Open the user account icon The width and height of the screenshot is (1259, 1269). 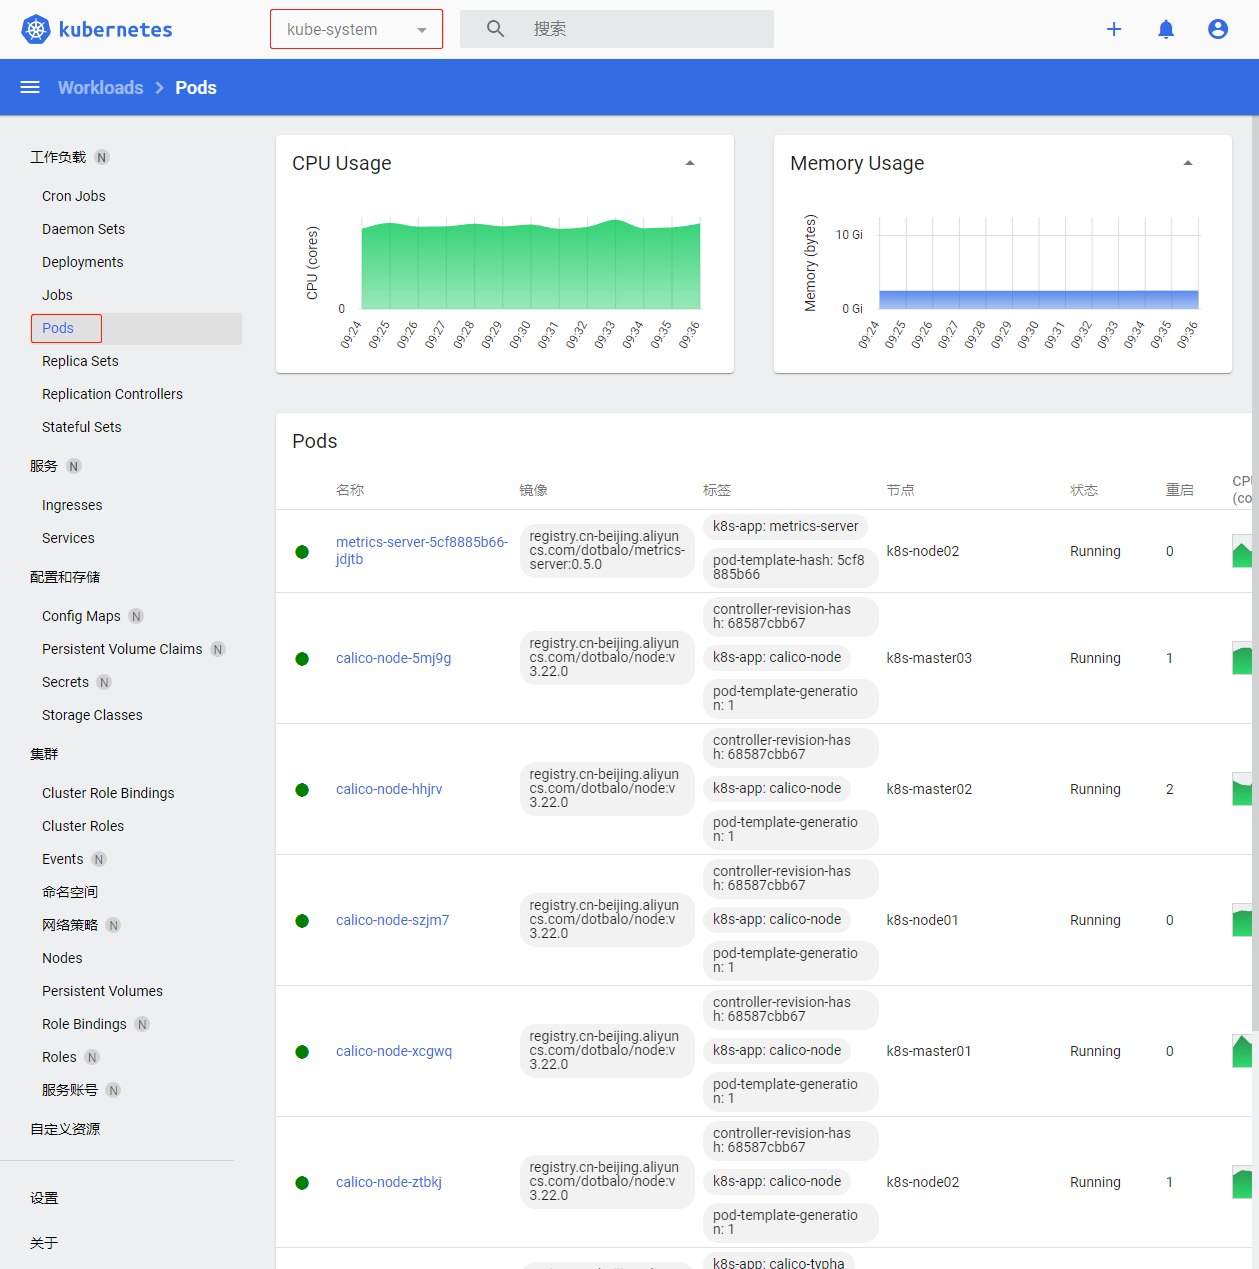point(1218,29)
